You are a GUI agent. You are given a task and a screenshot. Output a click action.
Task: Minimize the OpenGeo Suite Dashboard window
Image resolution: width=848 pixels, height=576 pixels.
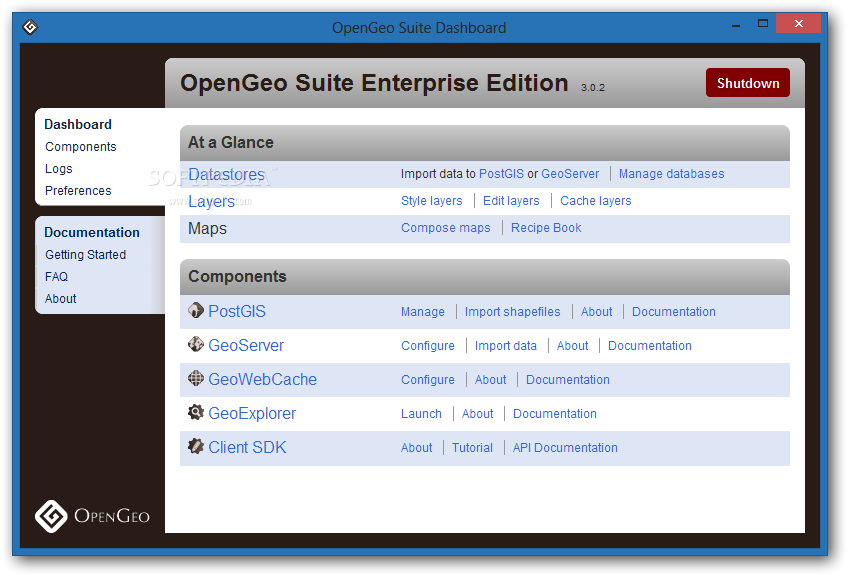click(x=736, y=25)
